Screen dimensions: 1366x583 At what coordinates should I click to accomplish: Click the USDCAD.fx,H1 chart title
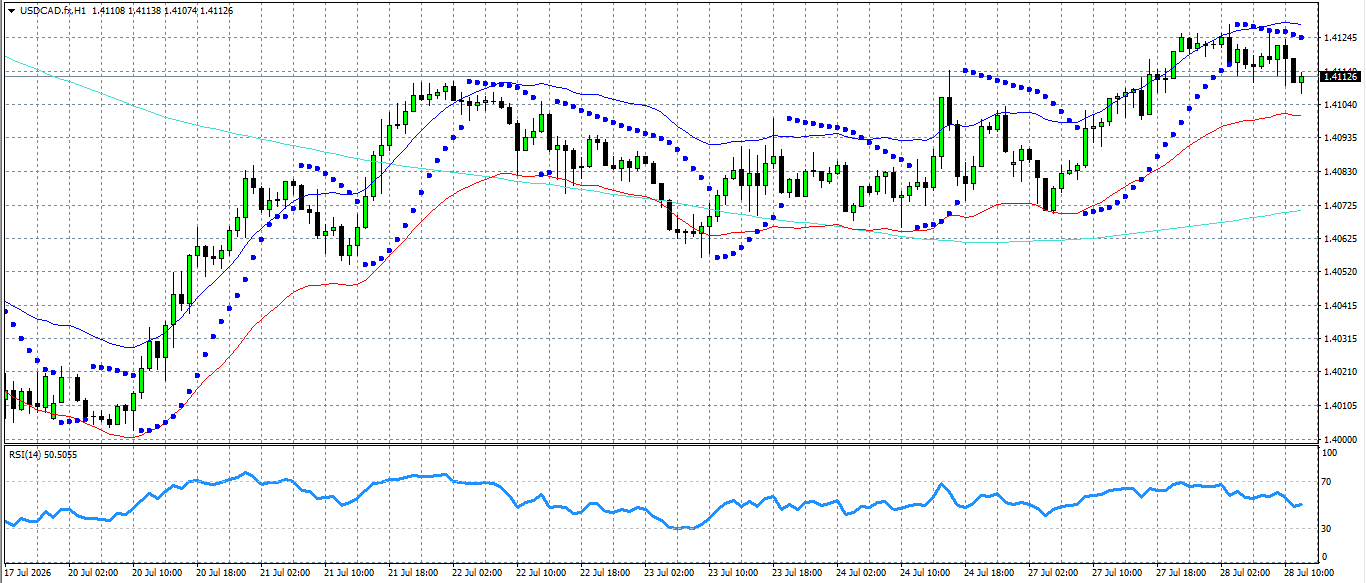(52, 10)
